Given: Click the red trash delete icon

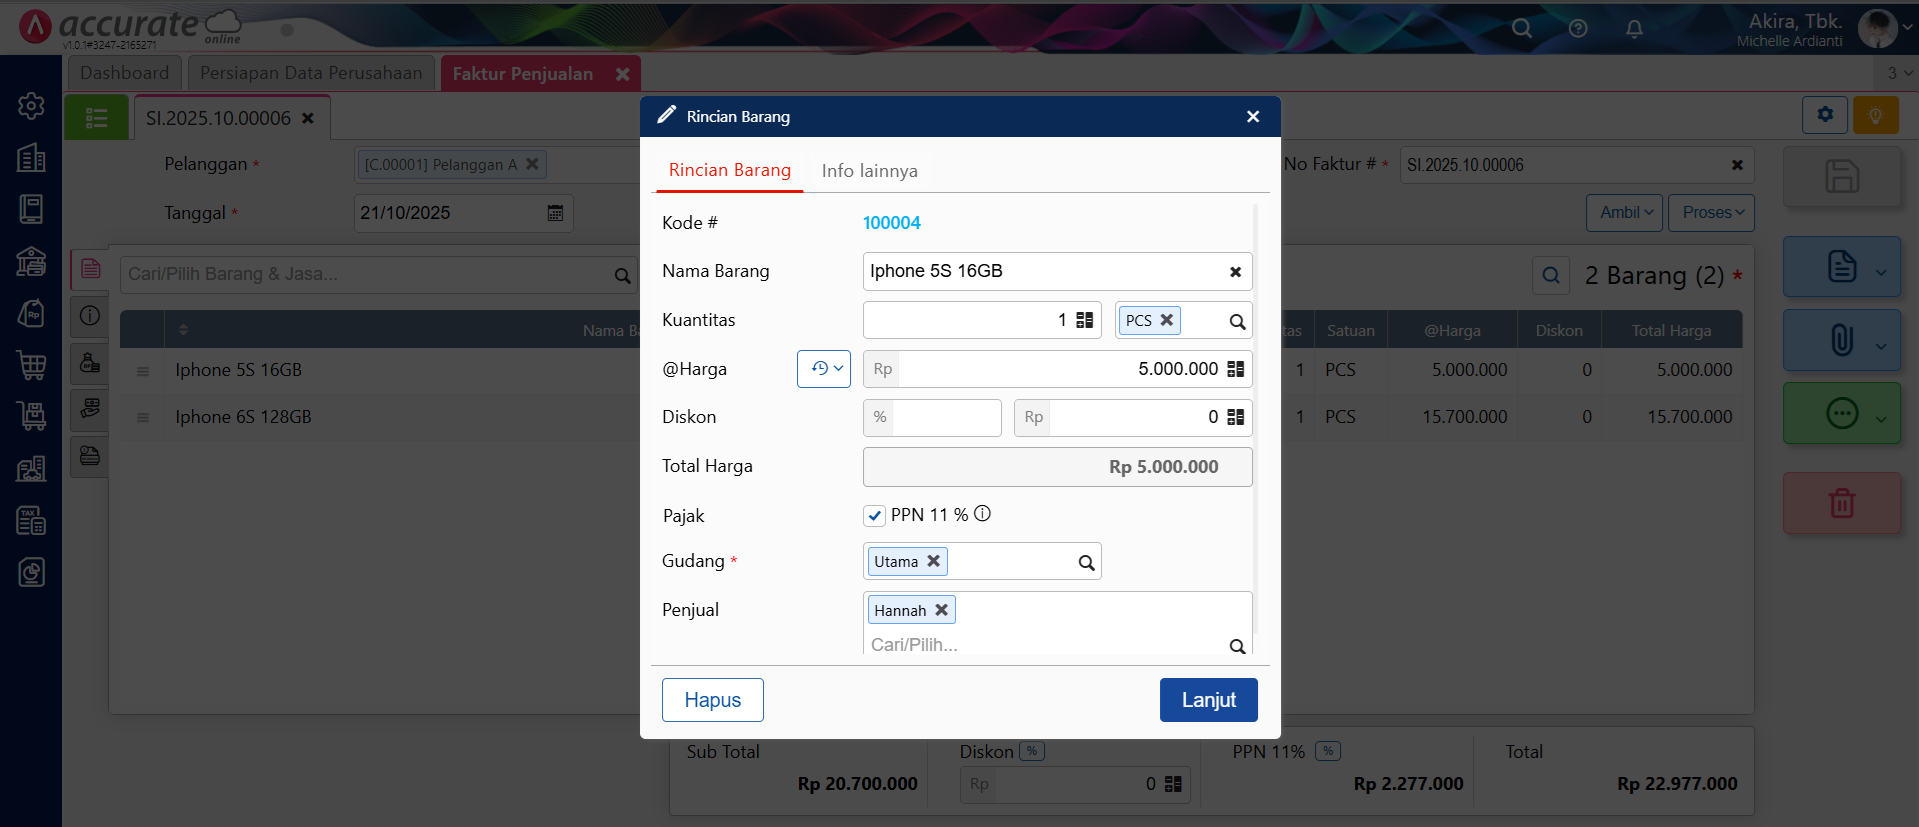Looking at the screenshot, I should (x=1841, y=503).
